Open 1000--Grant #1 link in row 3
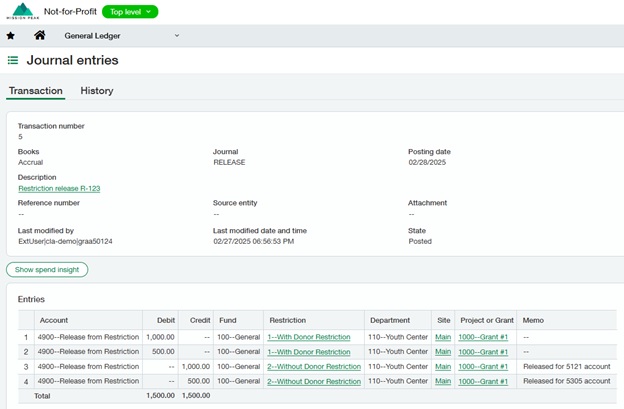 483,367
